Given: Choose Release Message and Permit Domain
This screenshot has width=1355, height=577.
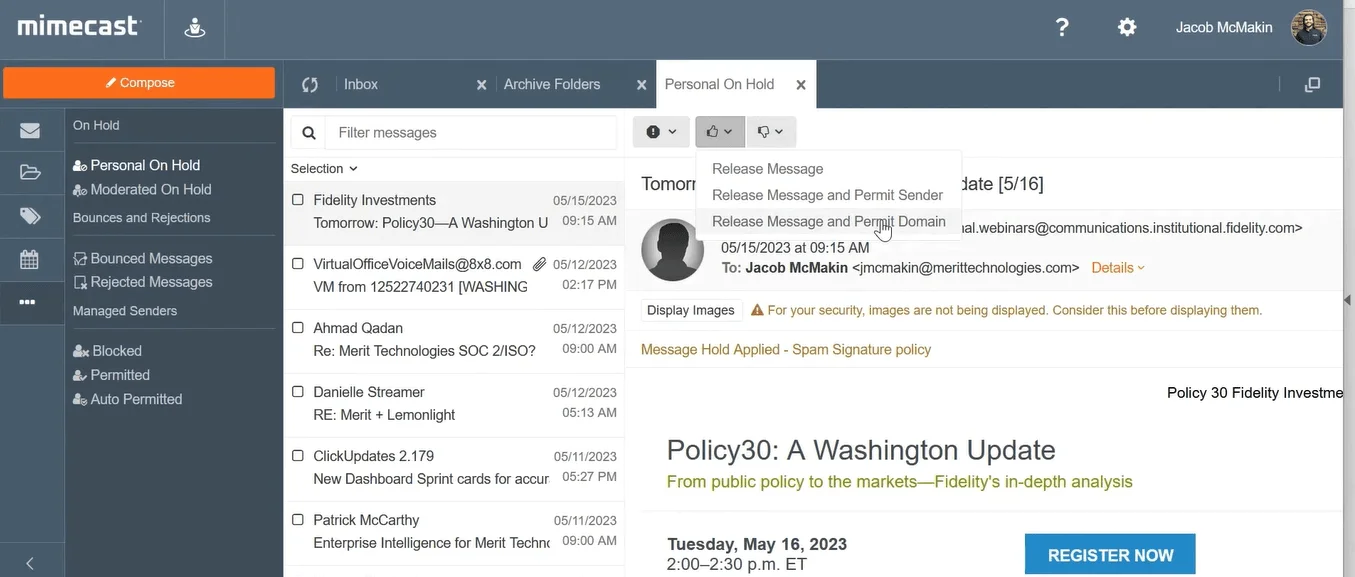Looking at the screenshot, I should [x=828, y=222].
